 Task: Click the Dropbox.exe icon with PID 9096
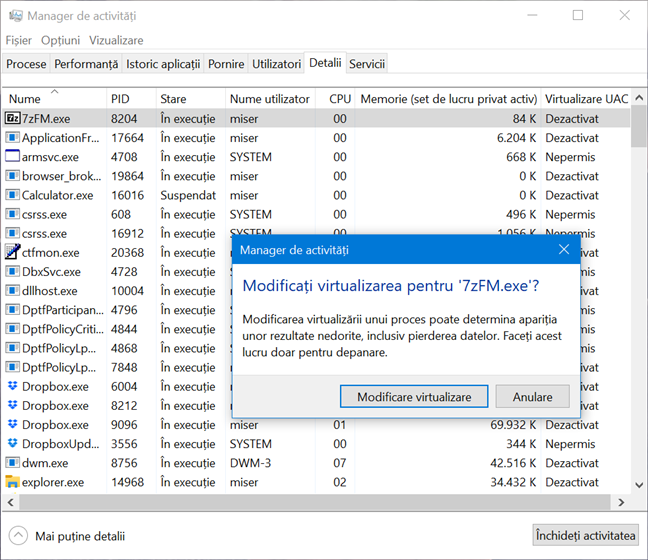click(x=12, y=424)
